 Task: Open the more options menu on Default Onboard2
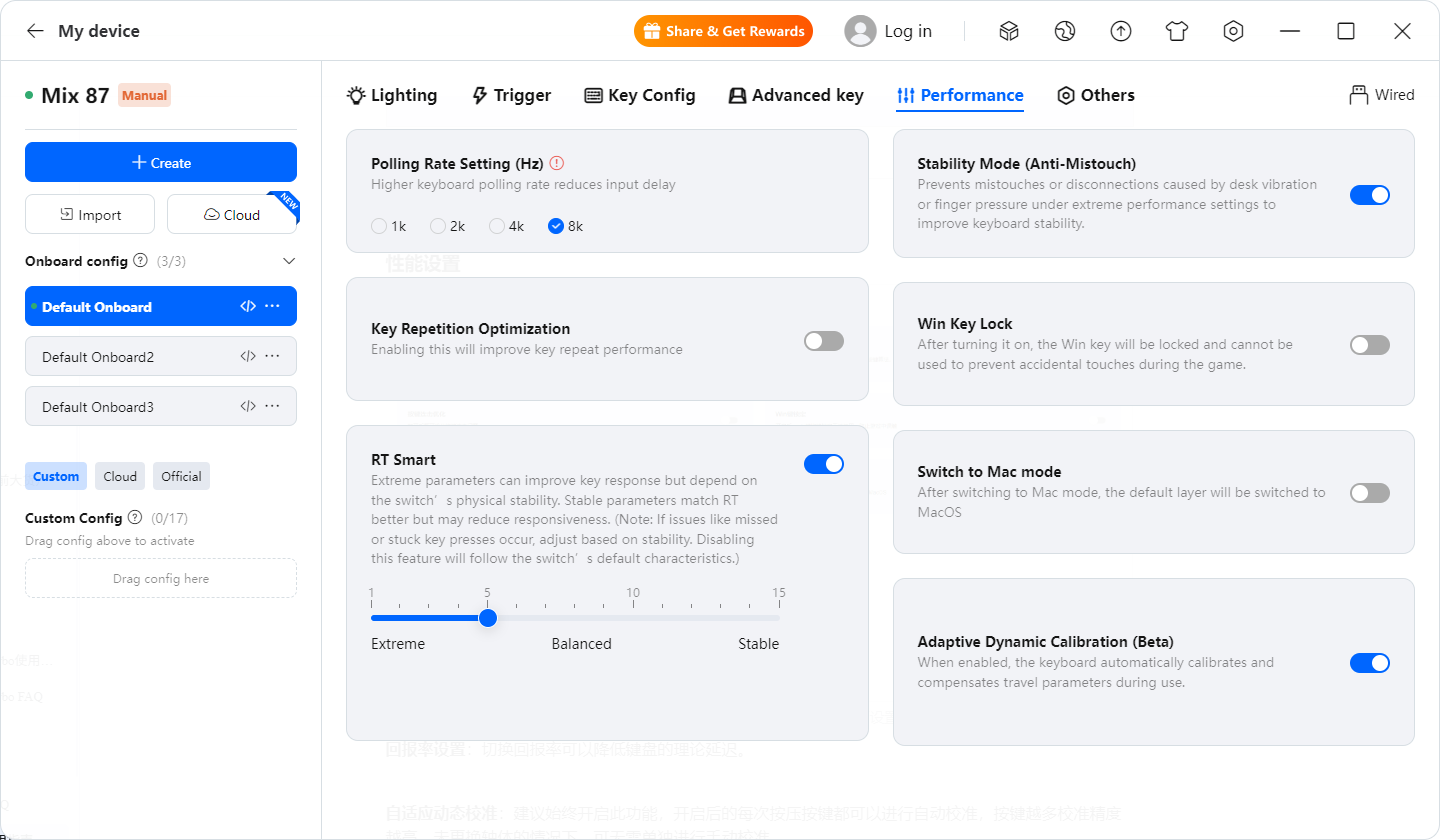[x=272, y=356]
